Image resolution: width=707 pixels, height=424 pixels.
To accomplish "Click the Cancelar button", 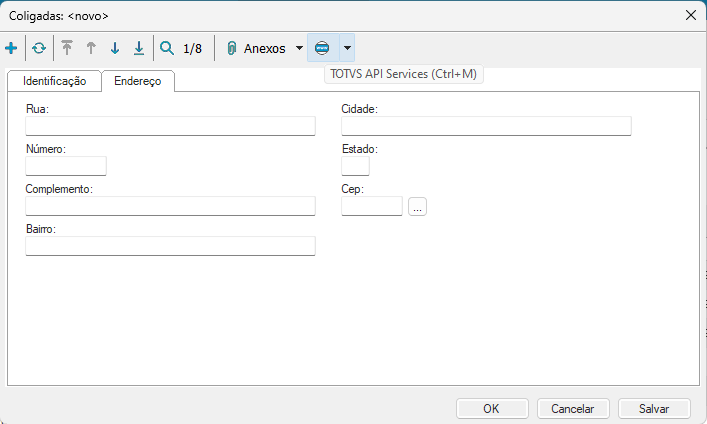I will pyautogui.click(x=573, y=408).
